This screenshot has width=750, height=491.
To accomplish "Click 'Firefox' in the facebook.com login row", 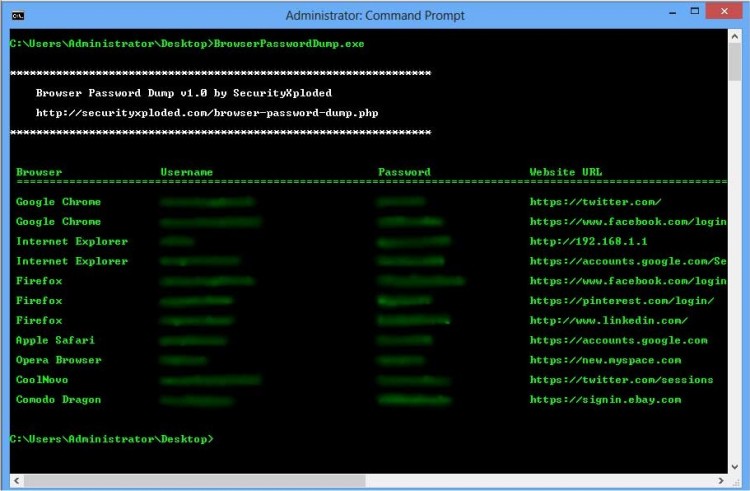I will (x=39, y=281).
